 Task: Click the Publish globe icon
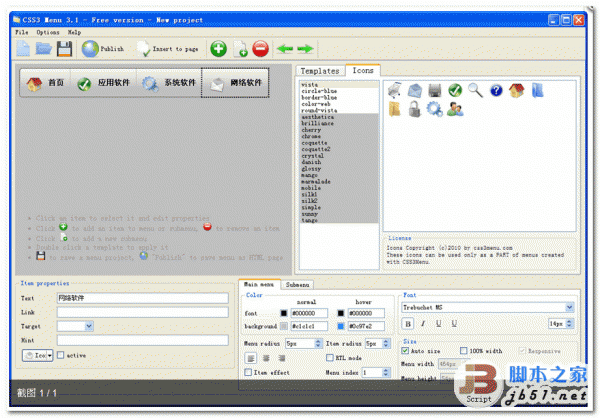tap(90, 48)
